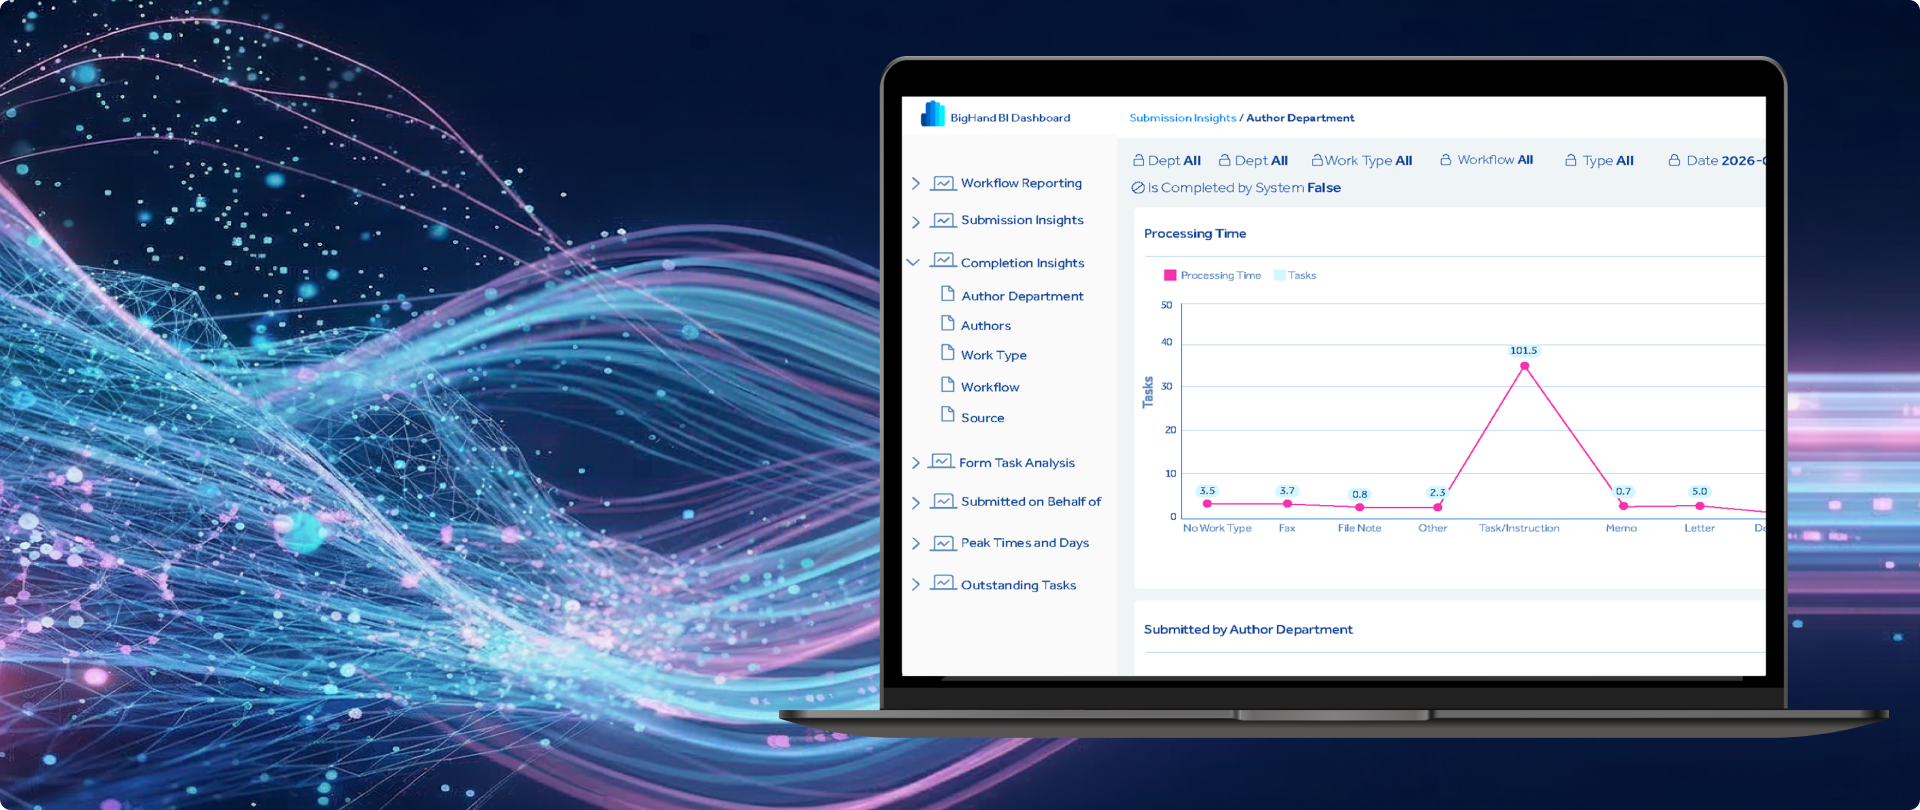Open the first Dept All filter
1920x810 pixels.
[x=1167, y=160]
